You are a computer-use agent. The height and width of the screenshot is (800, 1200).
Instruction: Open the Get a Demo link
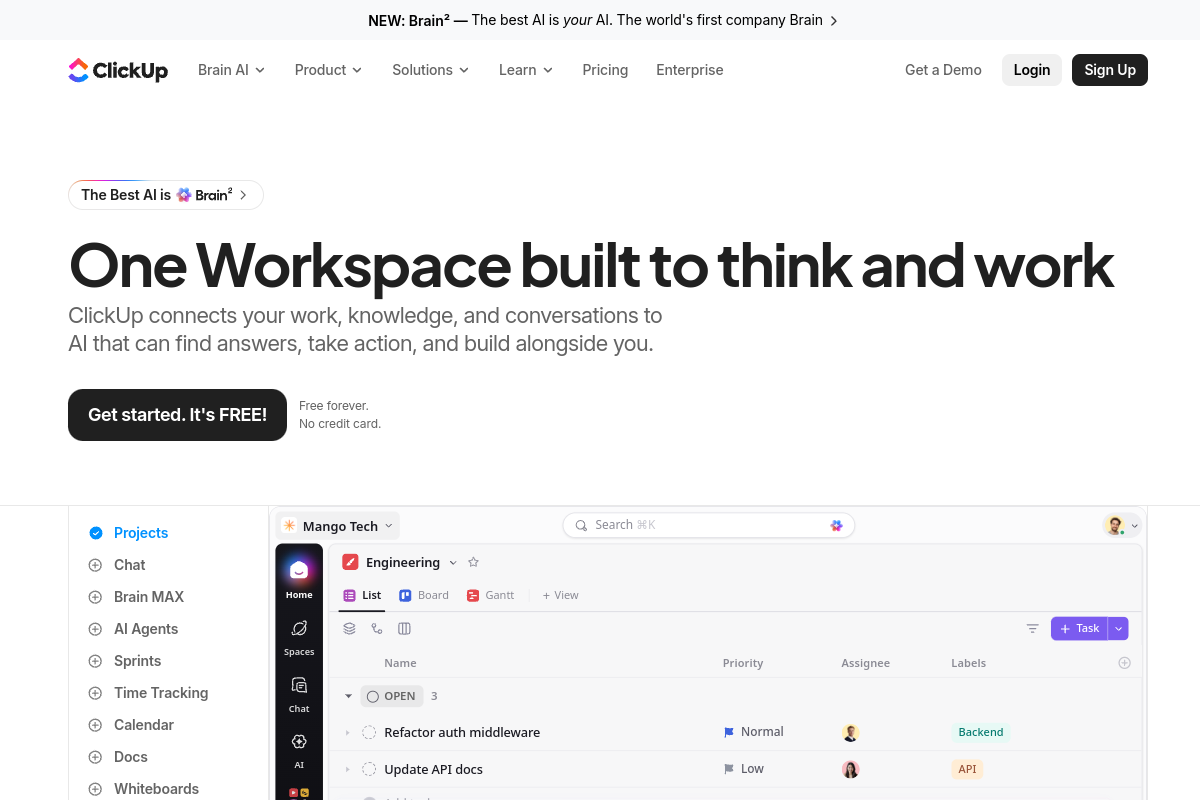(943, 70)
